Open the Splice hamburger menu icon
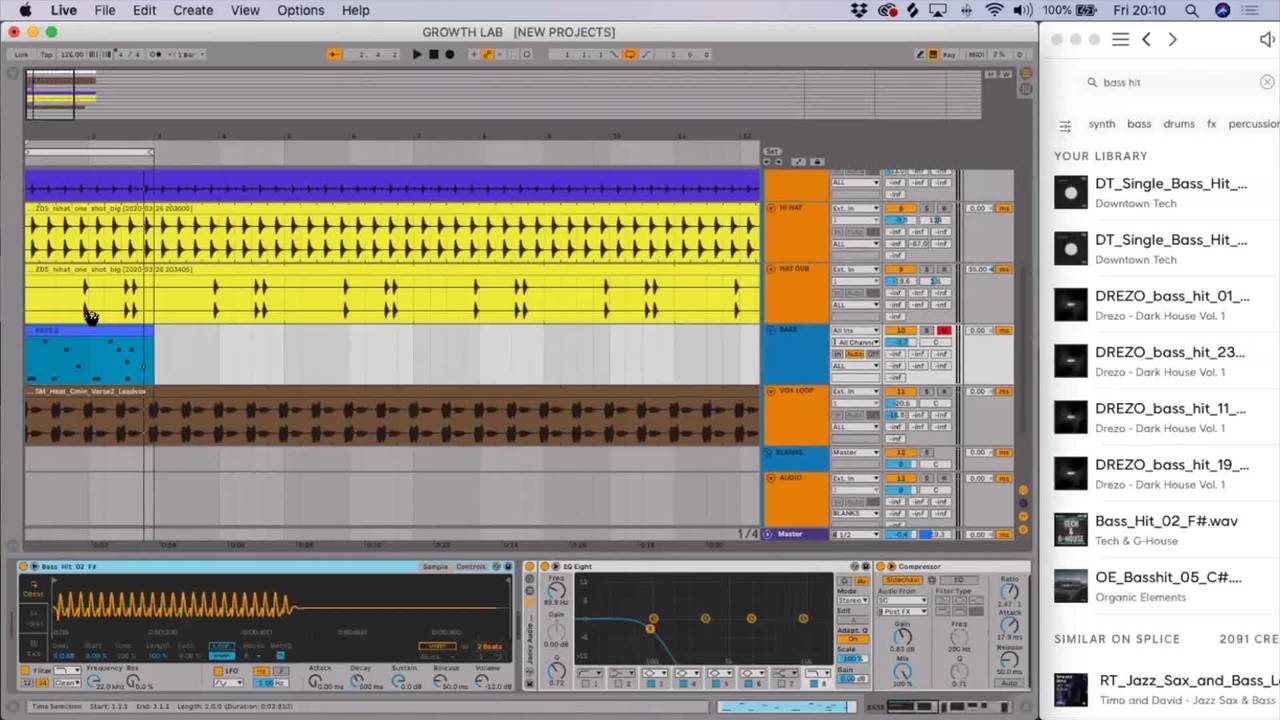Screen dimensions: 1280x720 pyautogui.click(x=1120, y=39)
